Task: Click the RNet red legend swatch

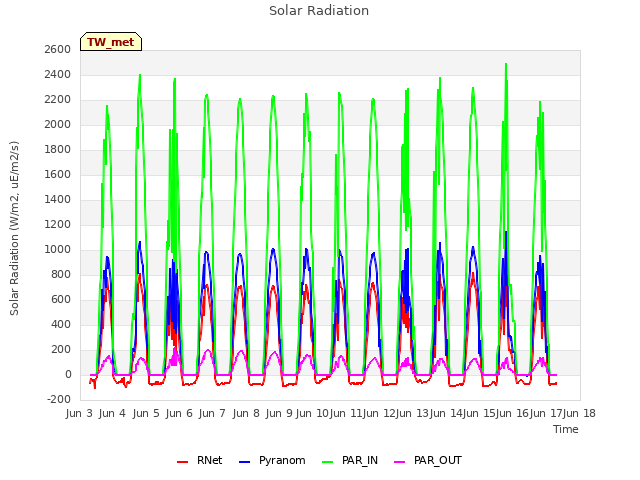Action: point(182,462)
